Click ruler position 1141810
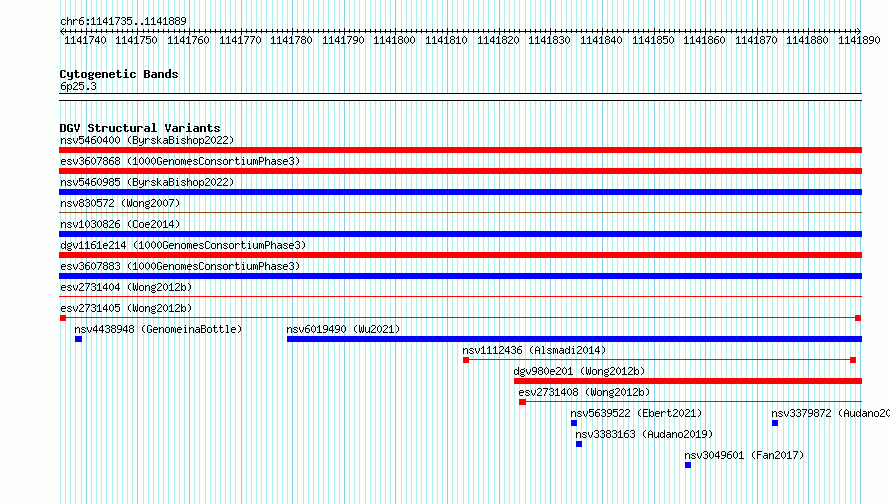 point(446,40)
